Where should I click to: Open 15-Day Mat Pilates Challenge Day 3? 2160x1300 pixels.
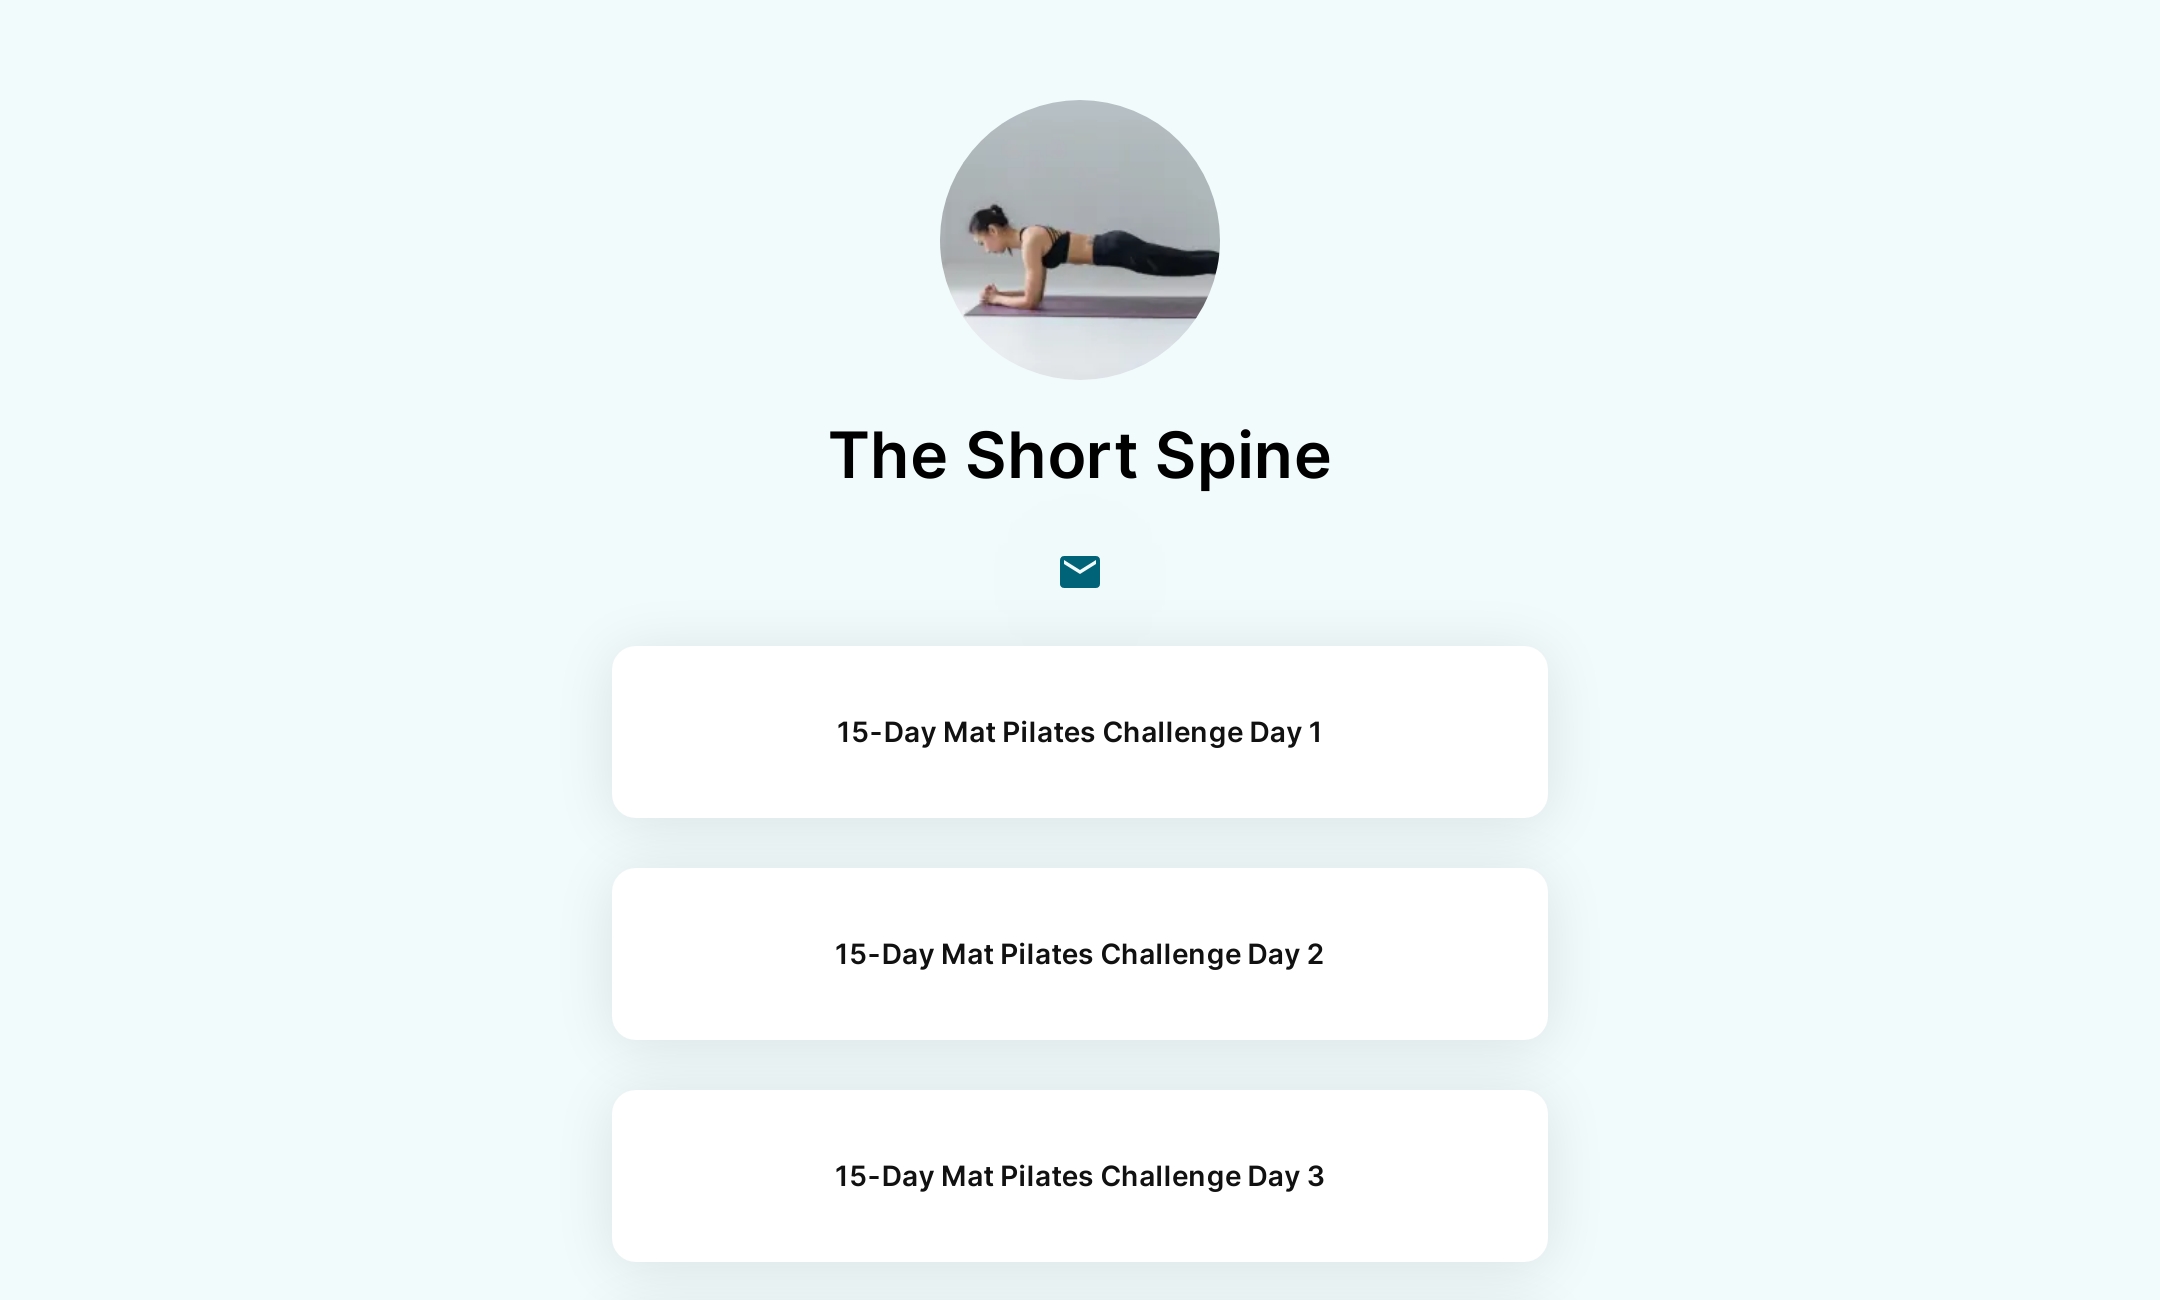point(1080,1176)
